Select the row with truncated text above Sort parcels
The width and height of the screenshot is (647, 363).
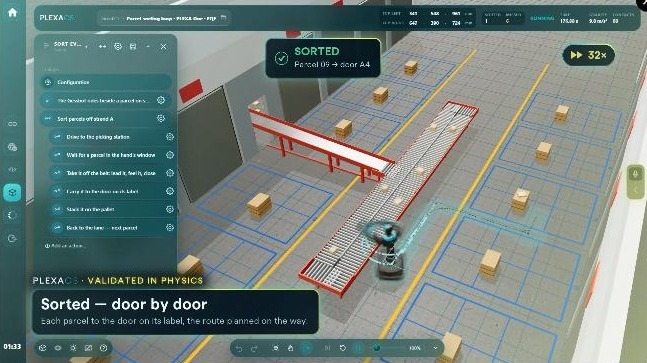[106, 100]
